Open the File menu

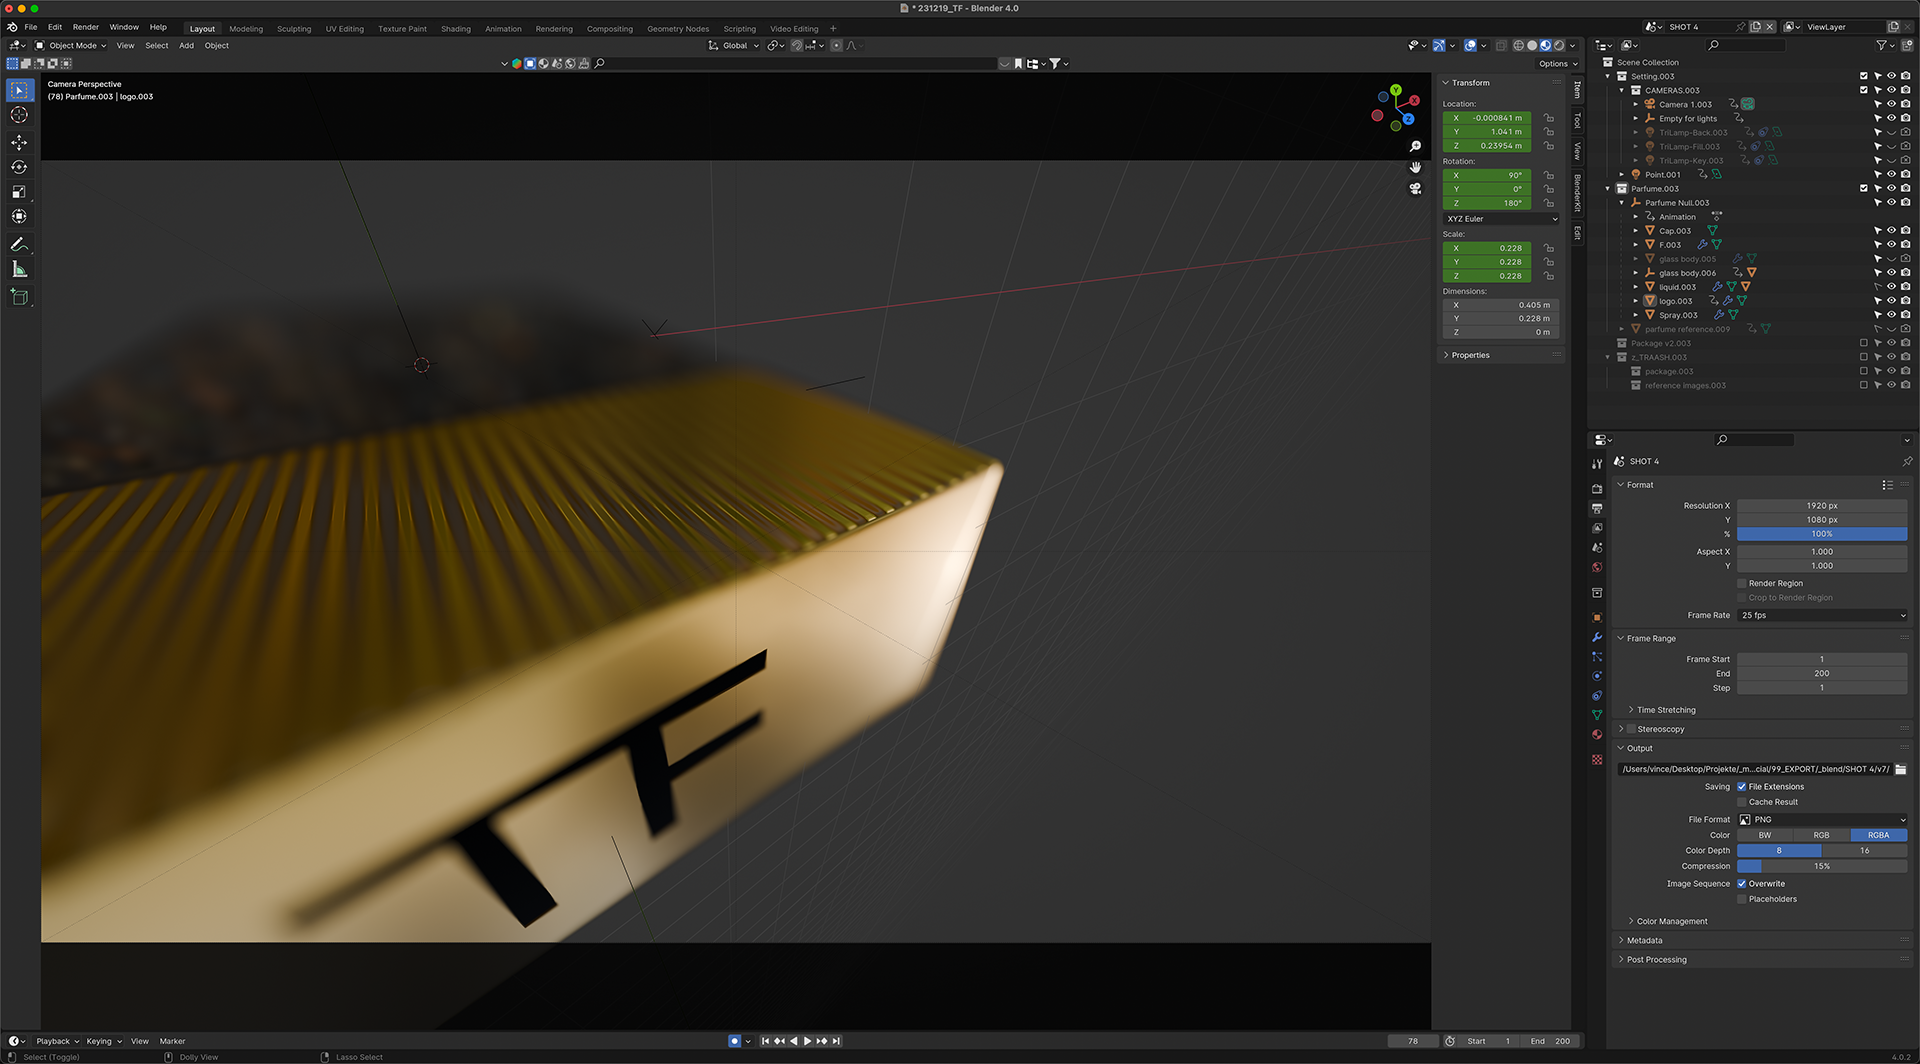click(31, 27)
